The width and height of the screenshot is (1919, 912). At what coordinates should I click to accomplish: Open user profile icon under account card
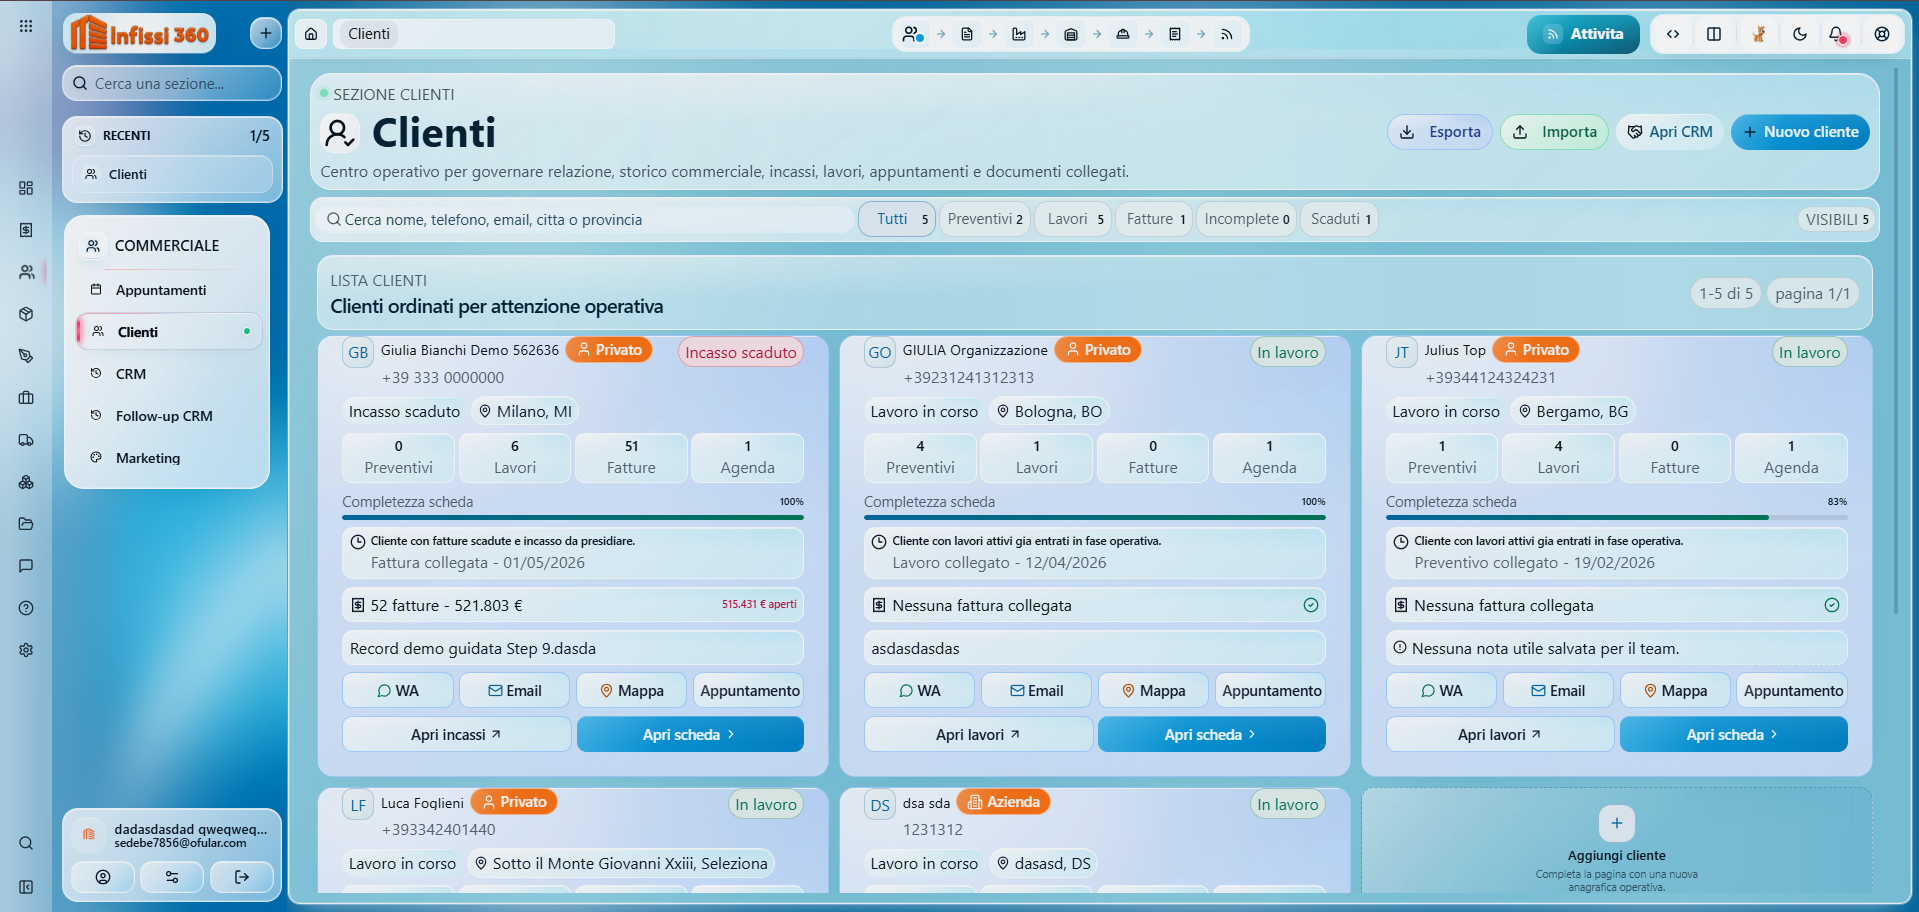coord(103,877)
